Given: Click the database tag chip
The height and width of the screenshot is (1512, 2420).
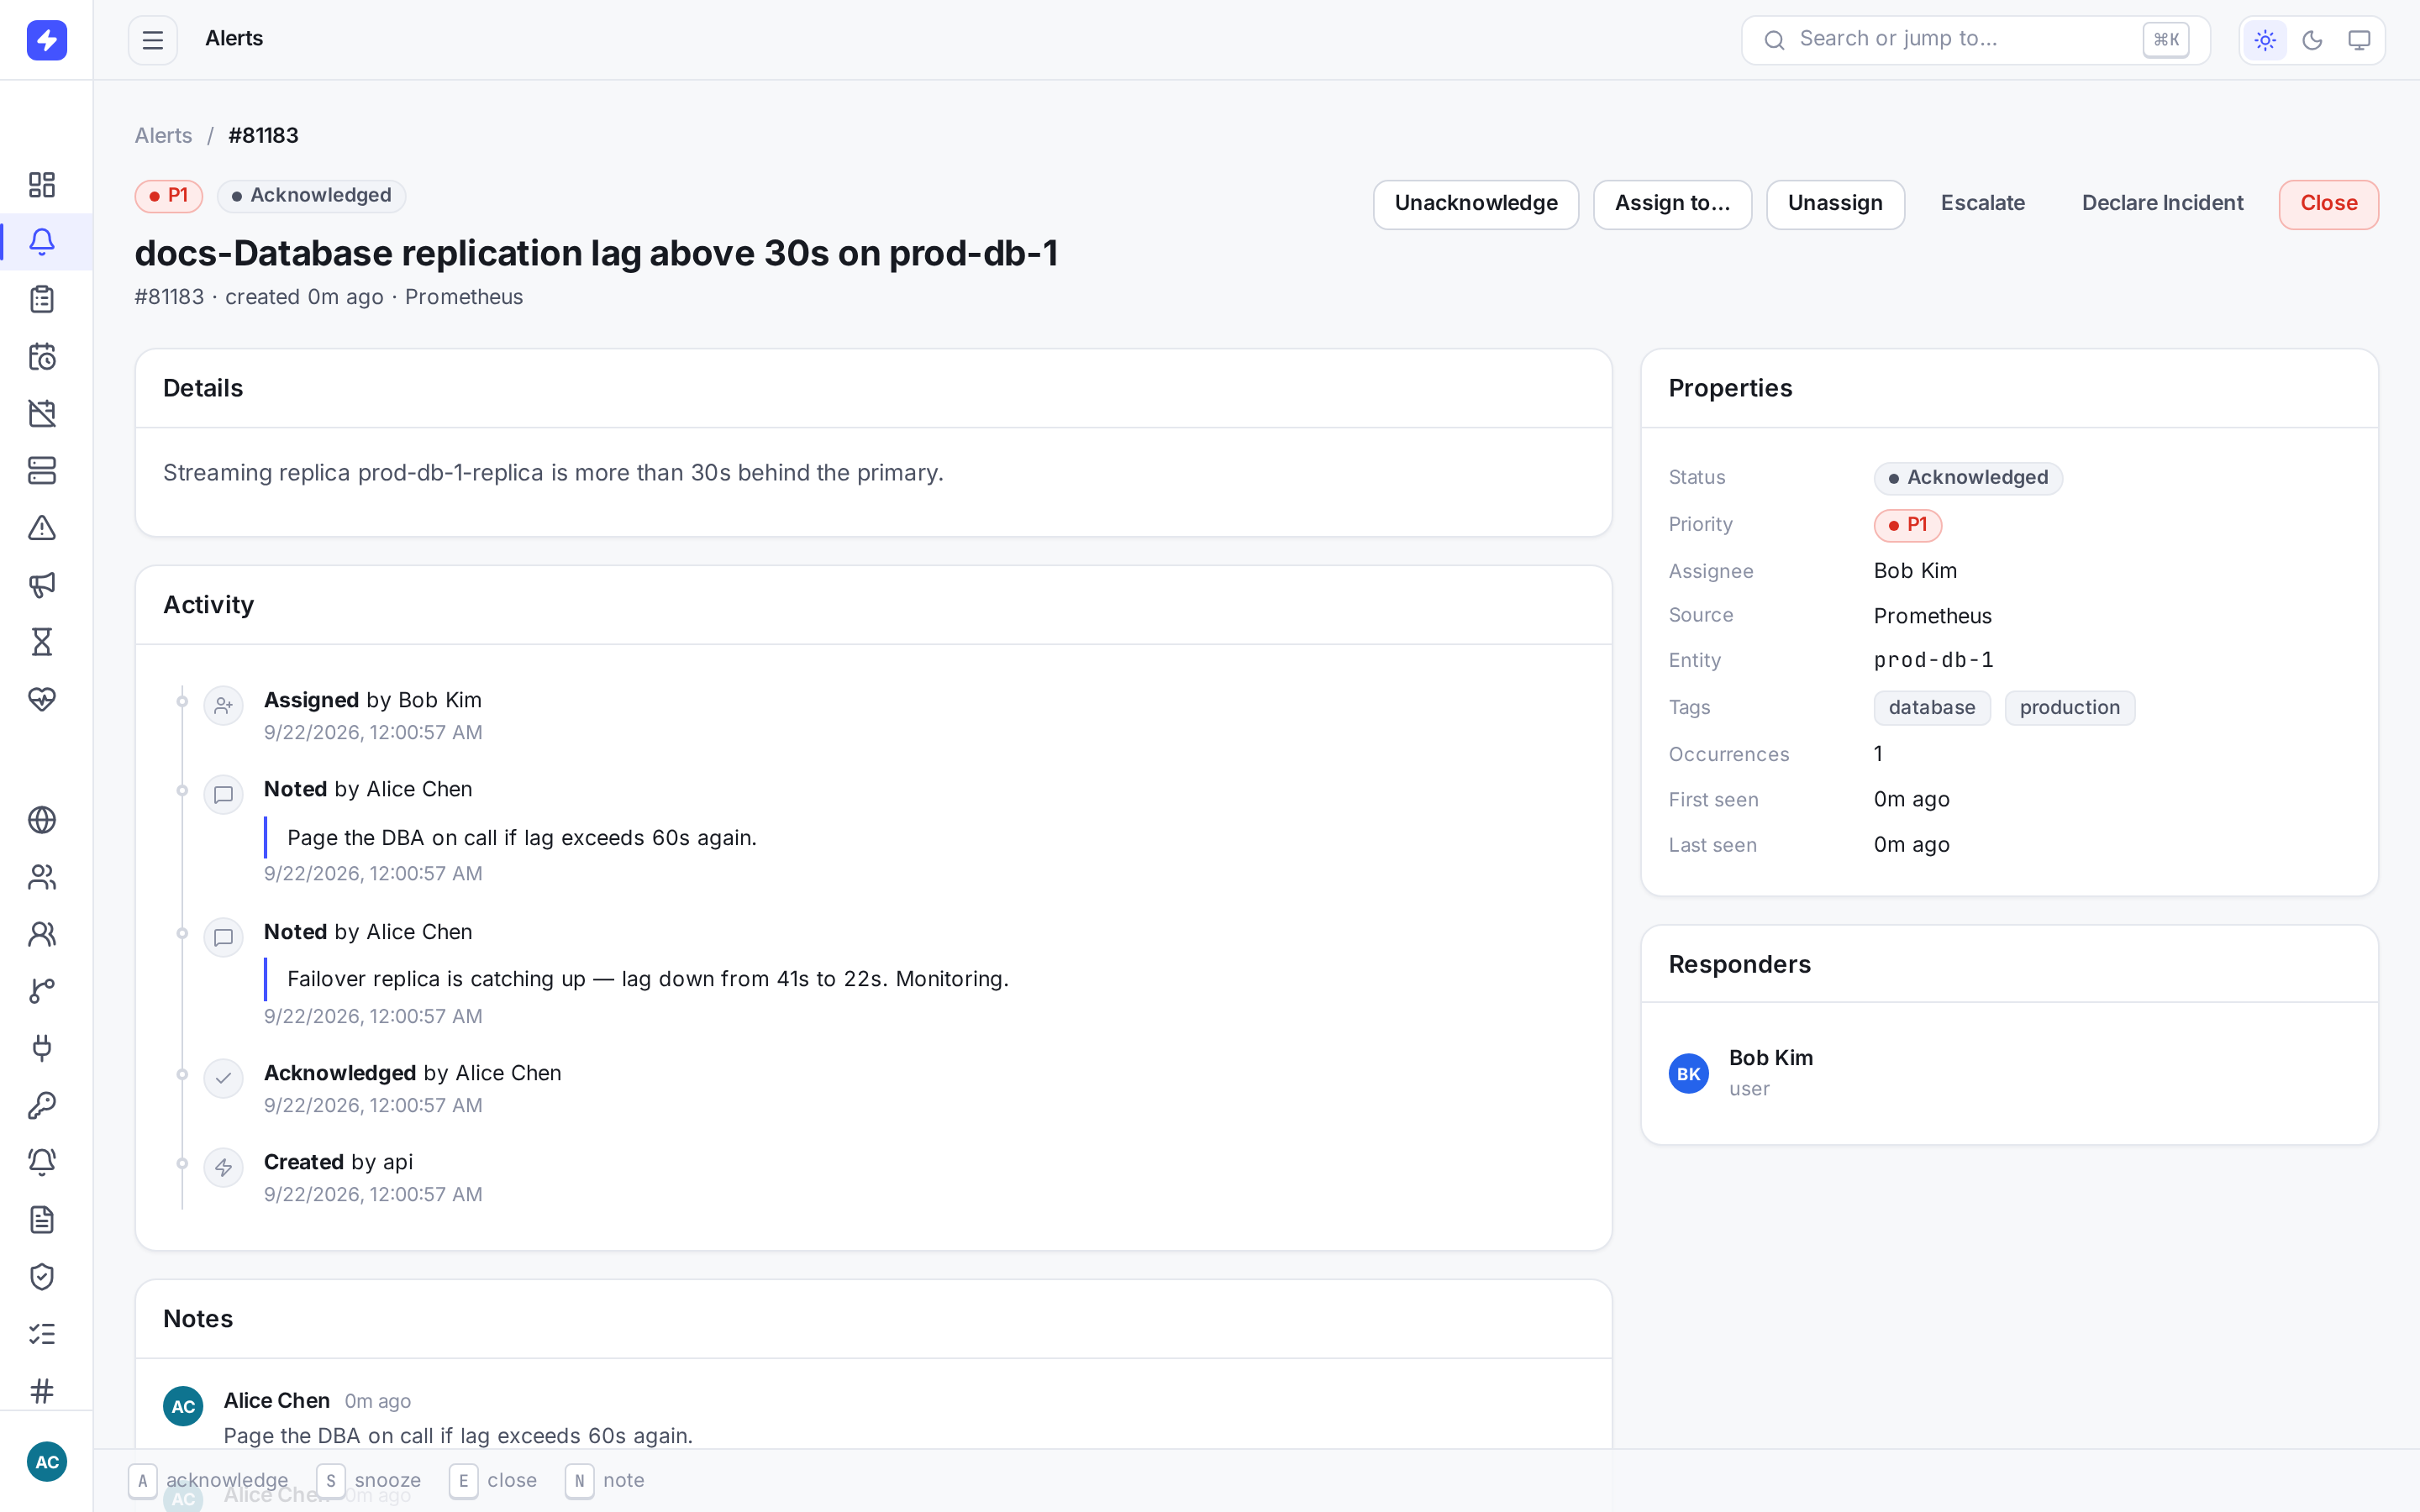Looking at the screenshot, I should pyautogui.click(x=1931, y=708).
